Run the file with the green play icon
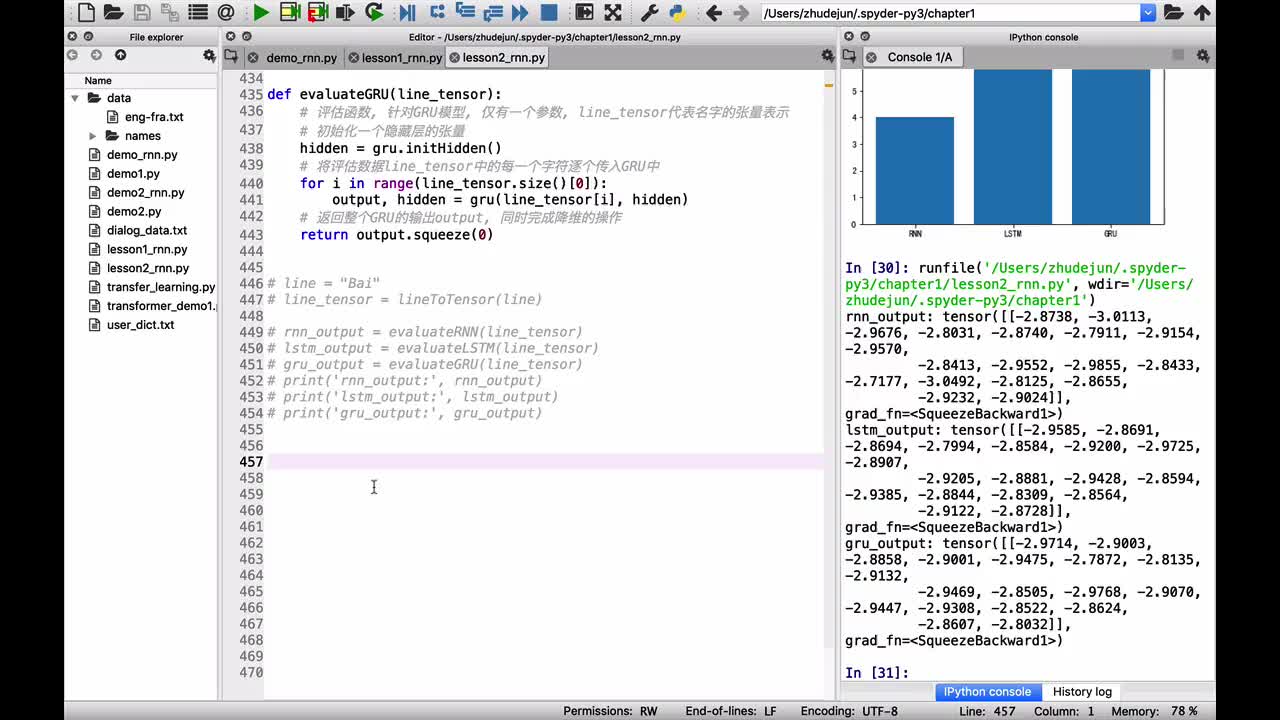Viewport: 1280px width, 720px height. tap(261, 13)
